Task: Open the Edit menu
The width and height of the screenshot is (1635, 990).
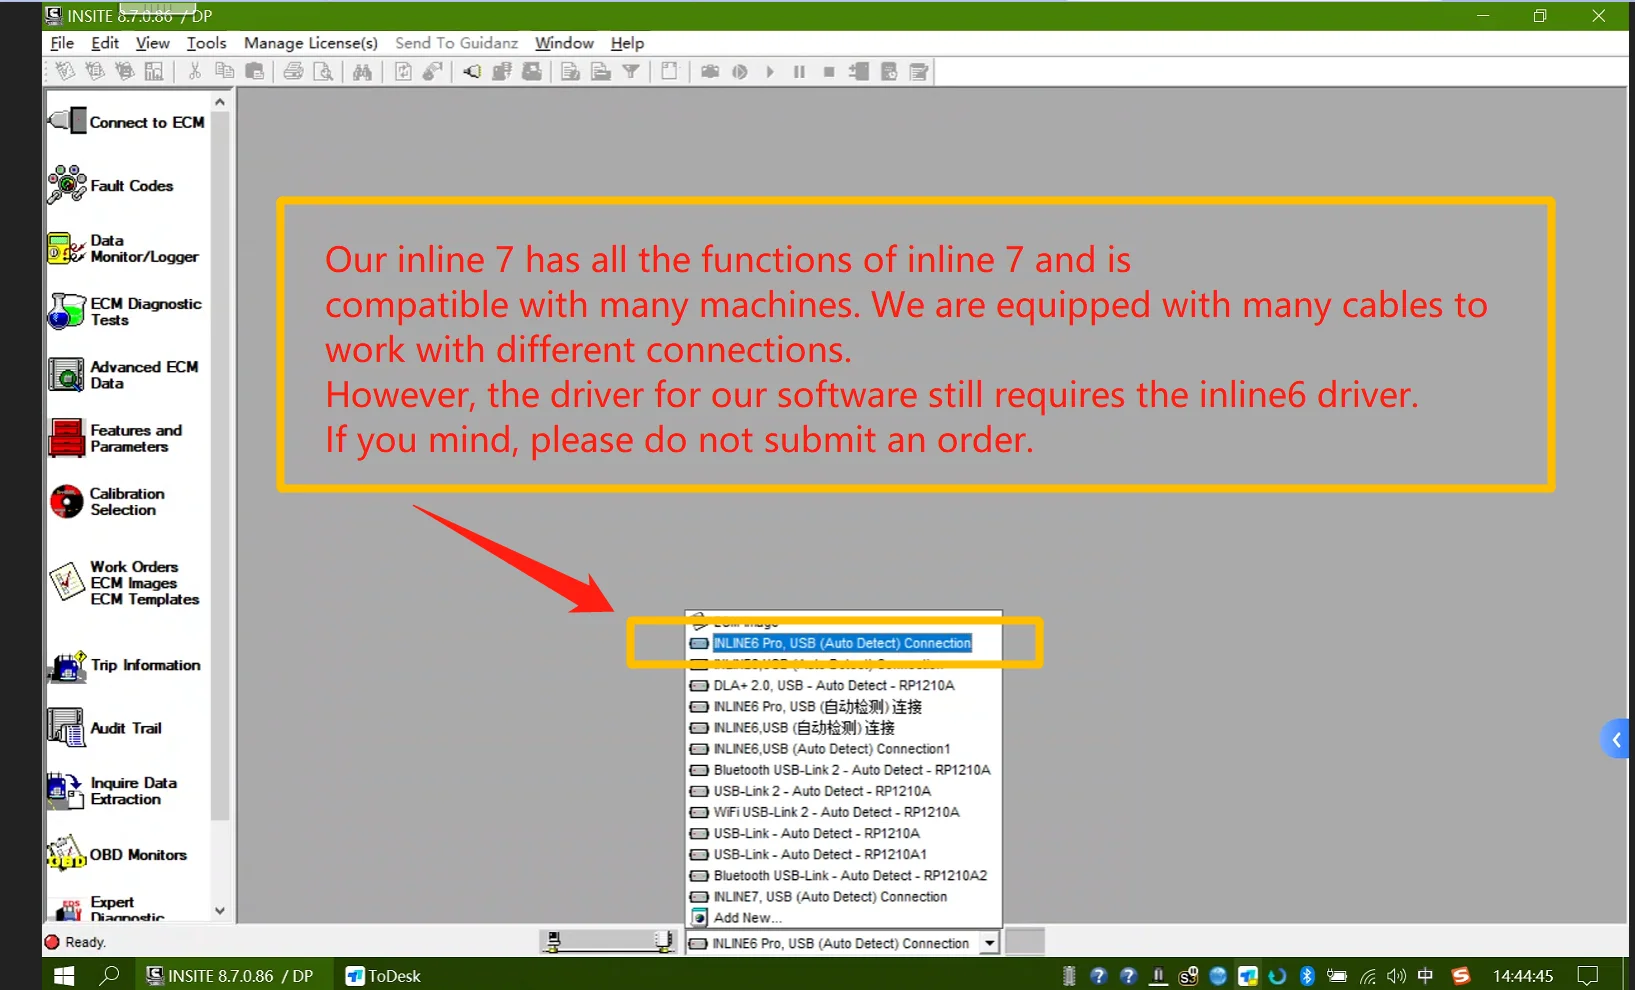Action: pos(105,43)
